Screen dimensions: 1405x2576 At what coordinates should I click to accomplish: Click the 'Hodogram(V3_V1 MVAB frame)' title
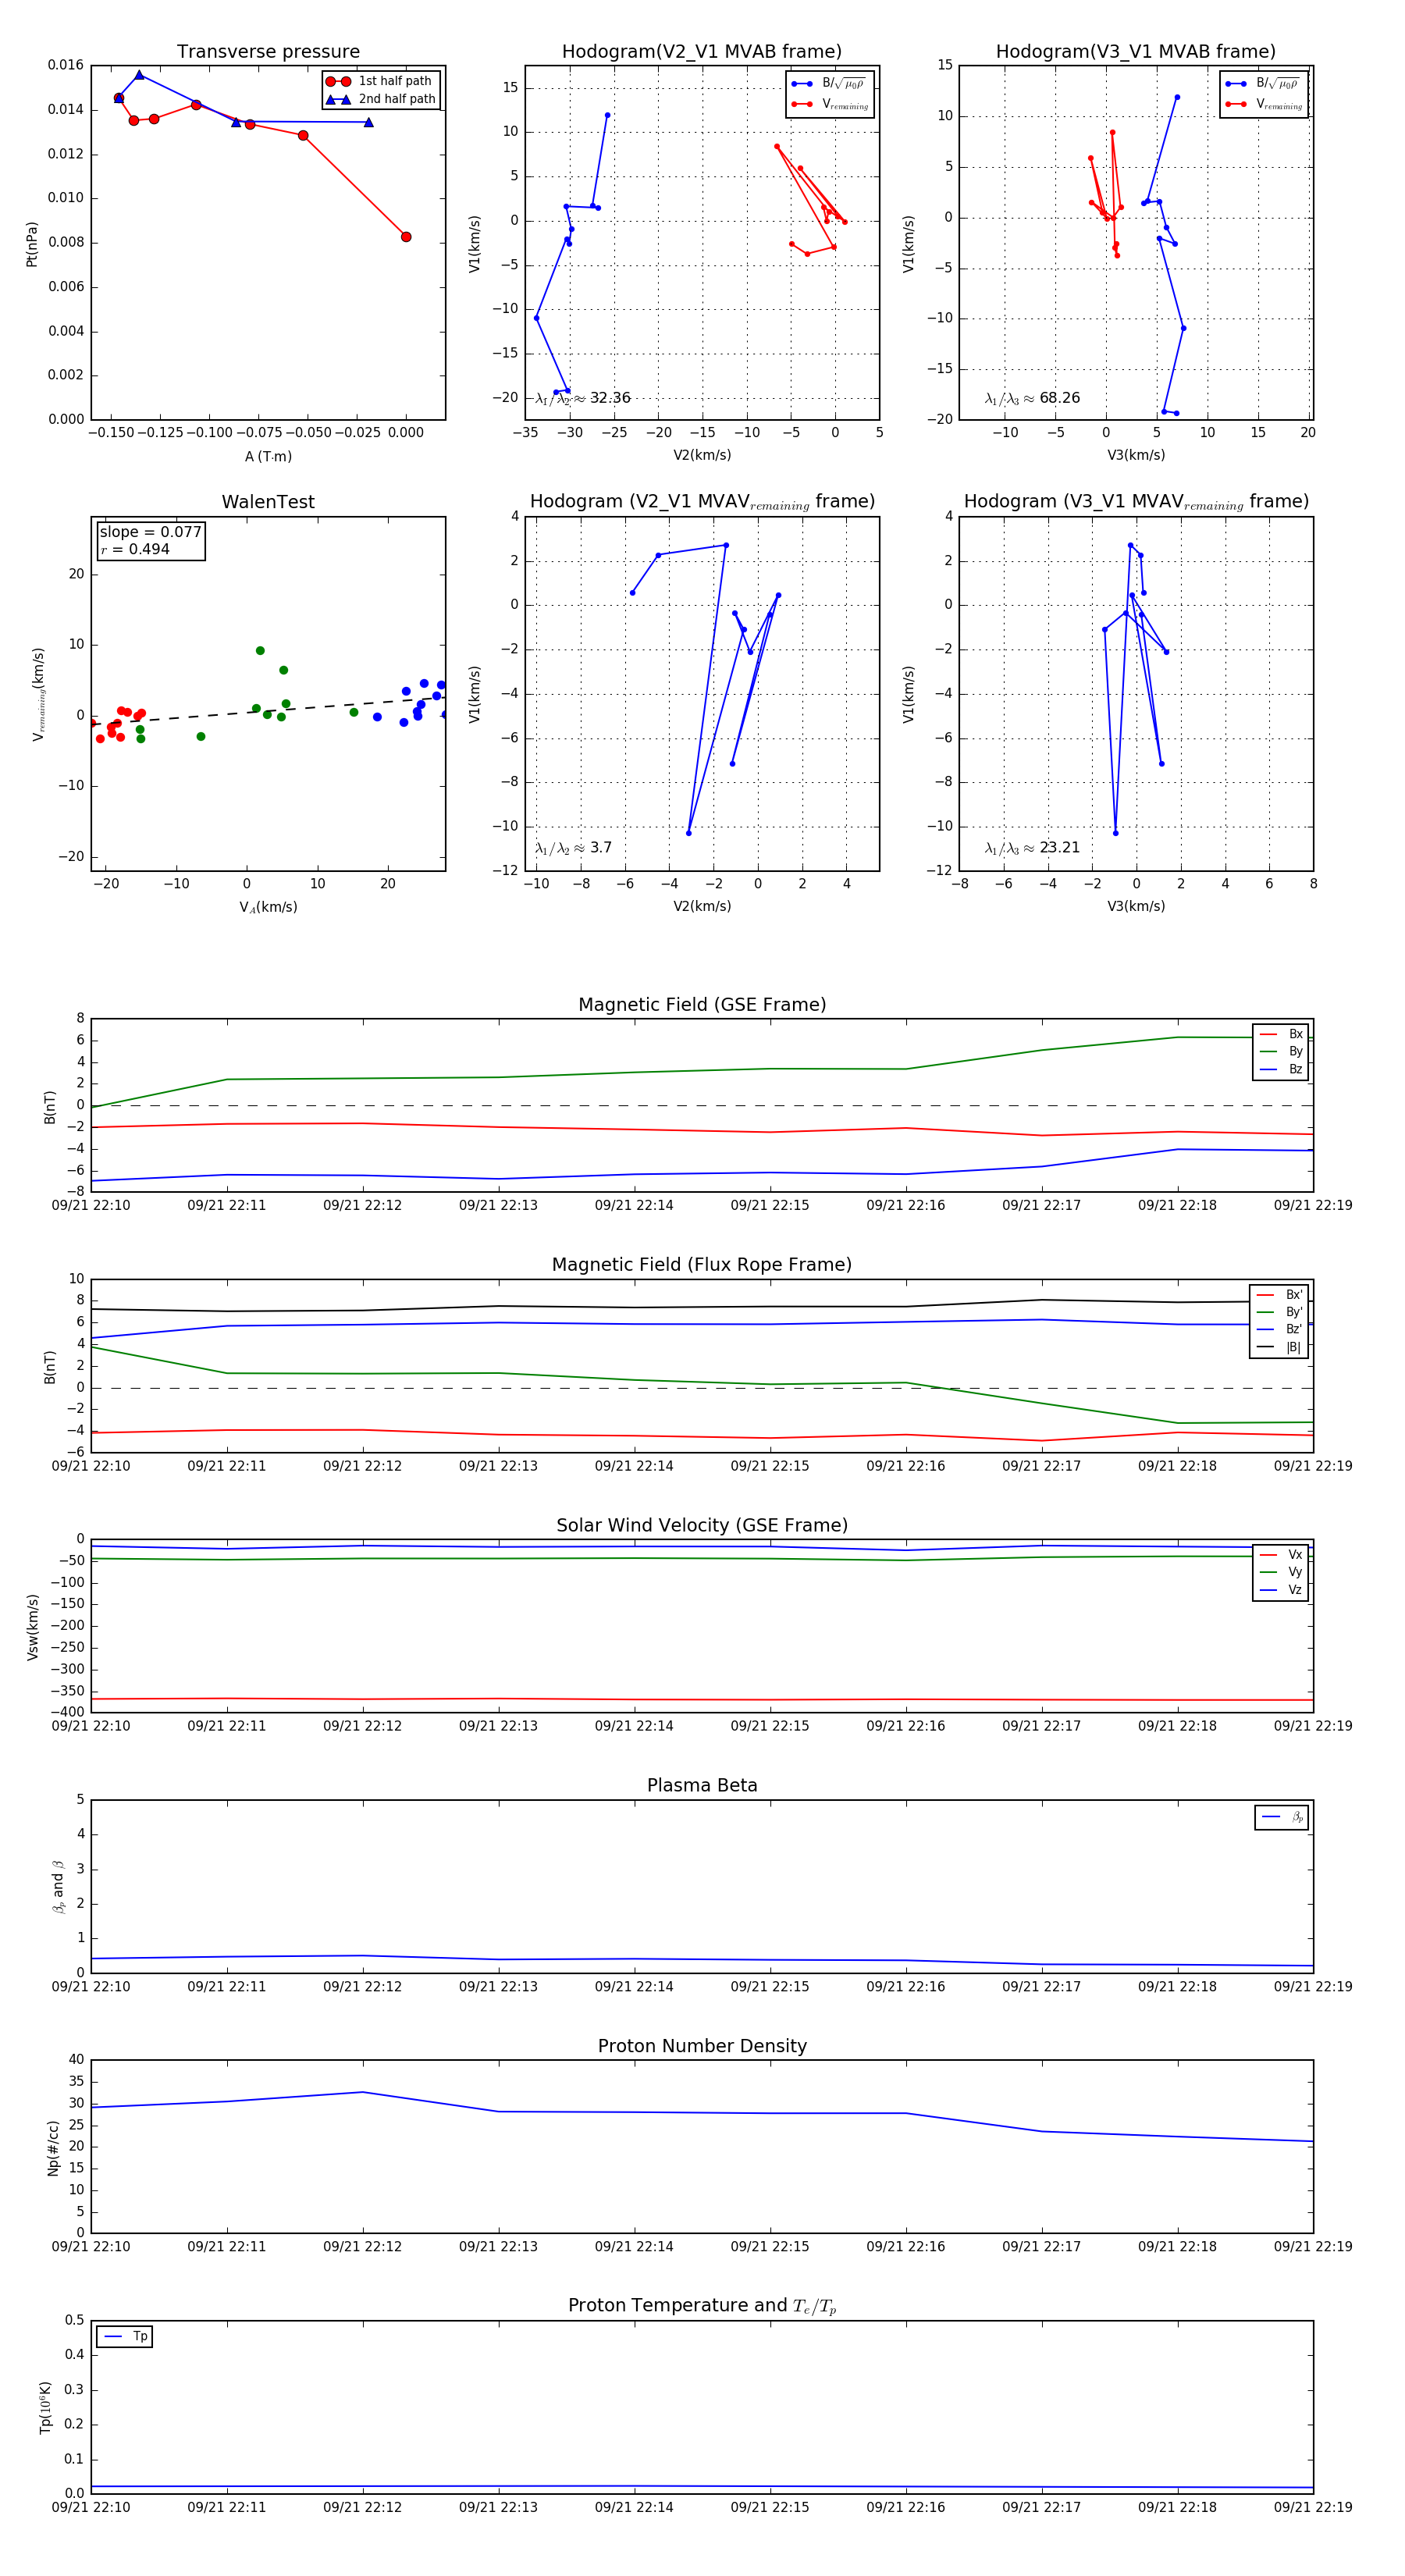click(x=1136, y=52)
